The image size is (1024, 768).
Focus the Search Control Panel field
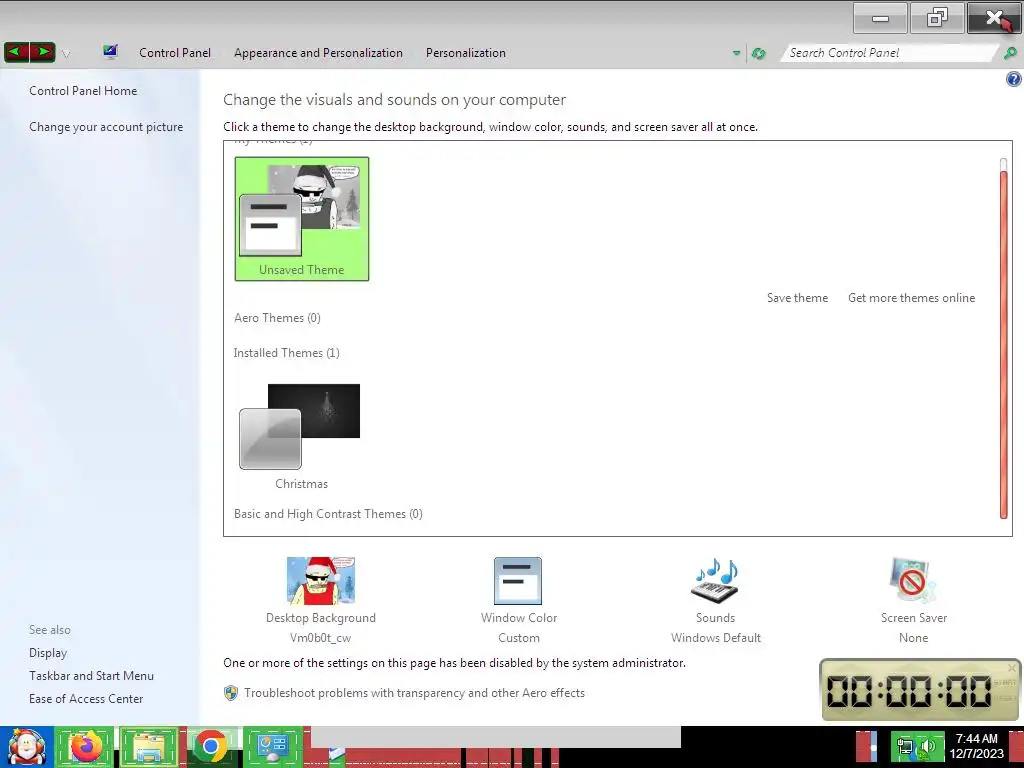[888, 53]
